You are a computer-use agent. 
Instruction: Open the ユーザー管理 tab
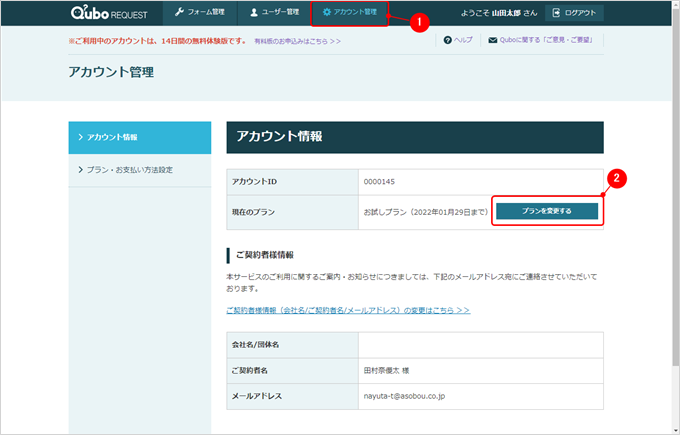275,13
